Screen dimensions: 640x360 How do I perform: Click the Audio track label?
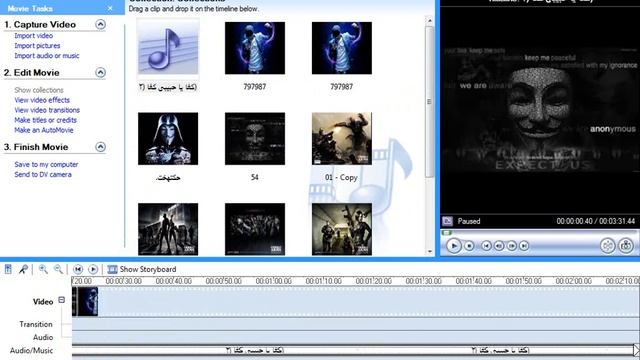(43, 337)
